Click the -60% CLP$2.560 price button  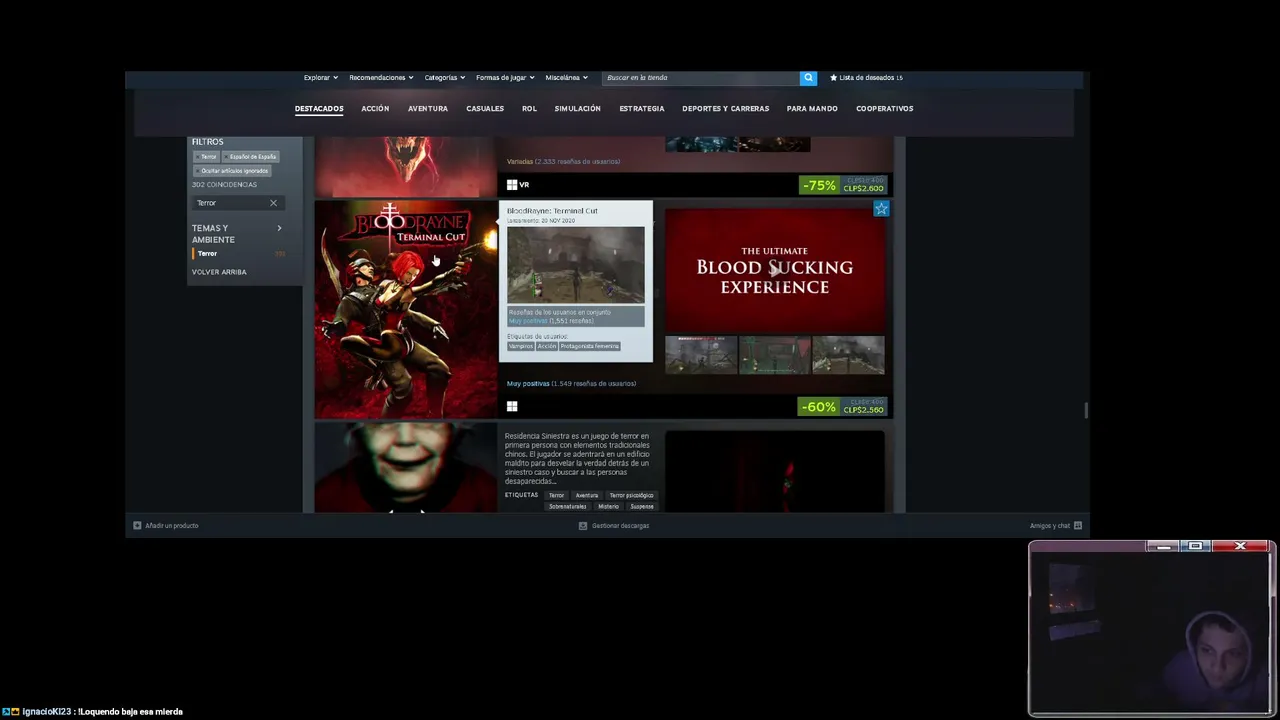pos(842,407)
